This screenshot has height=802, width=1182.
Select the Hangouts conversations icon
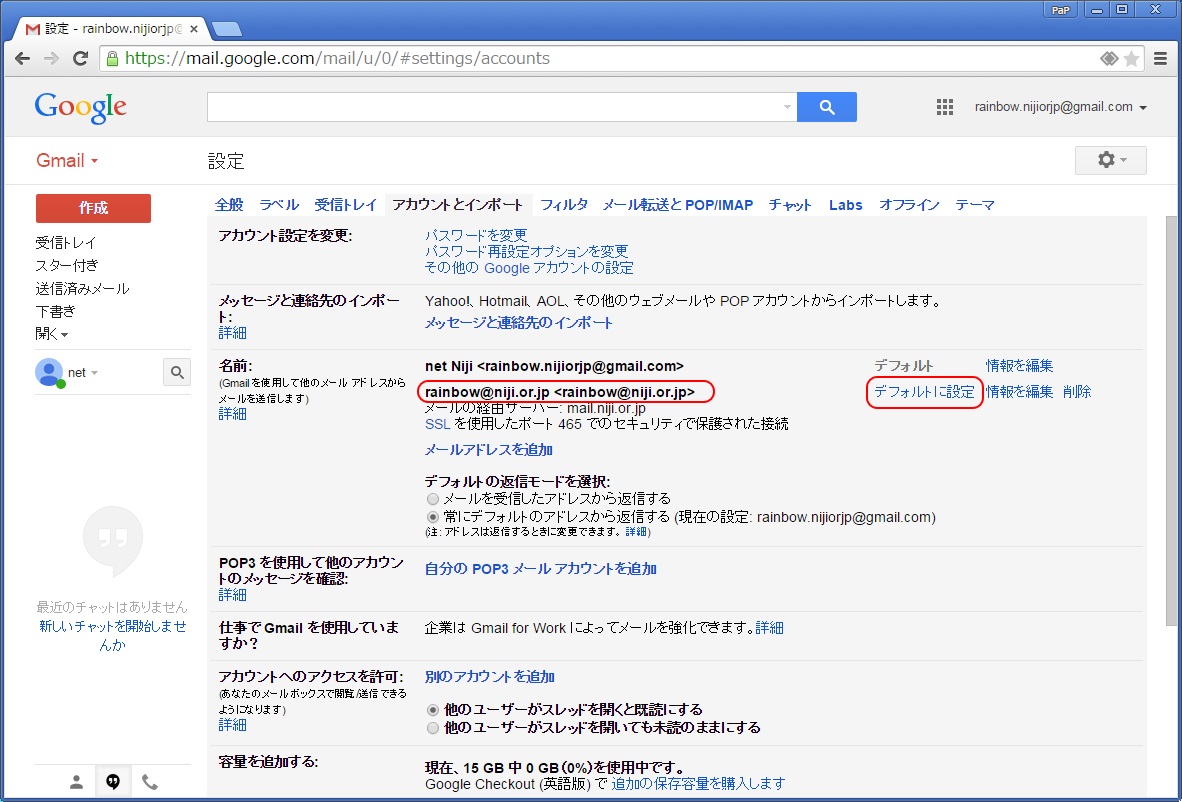pyautogui.click(x=113, y=782)
